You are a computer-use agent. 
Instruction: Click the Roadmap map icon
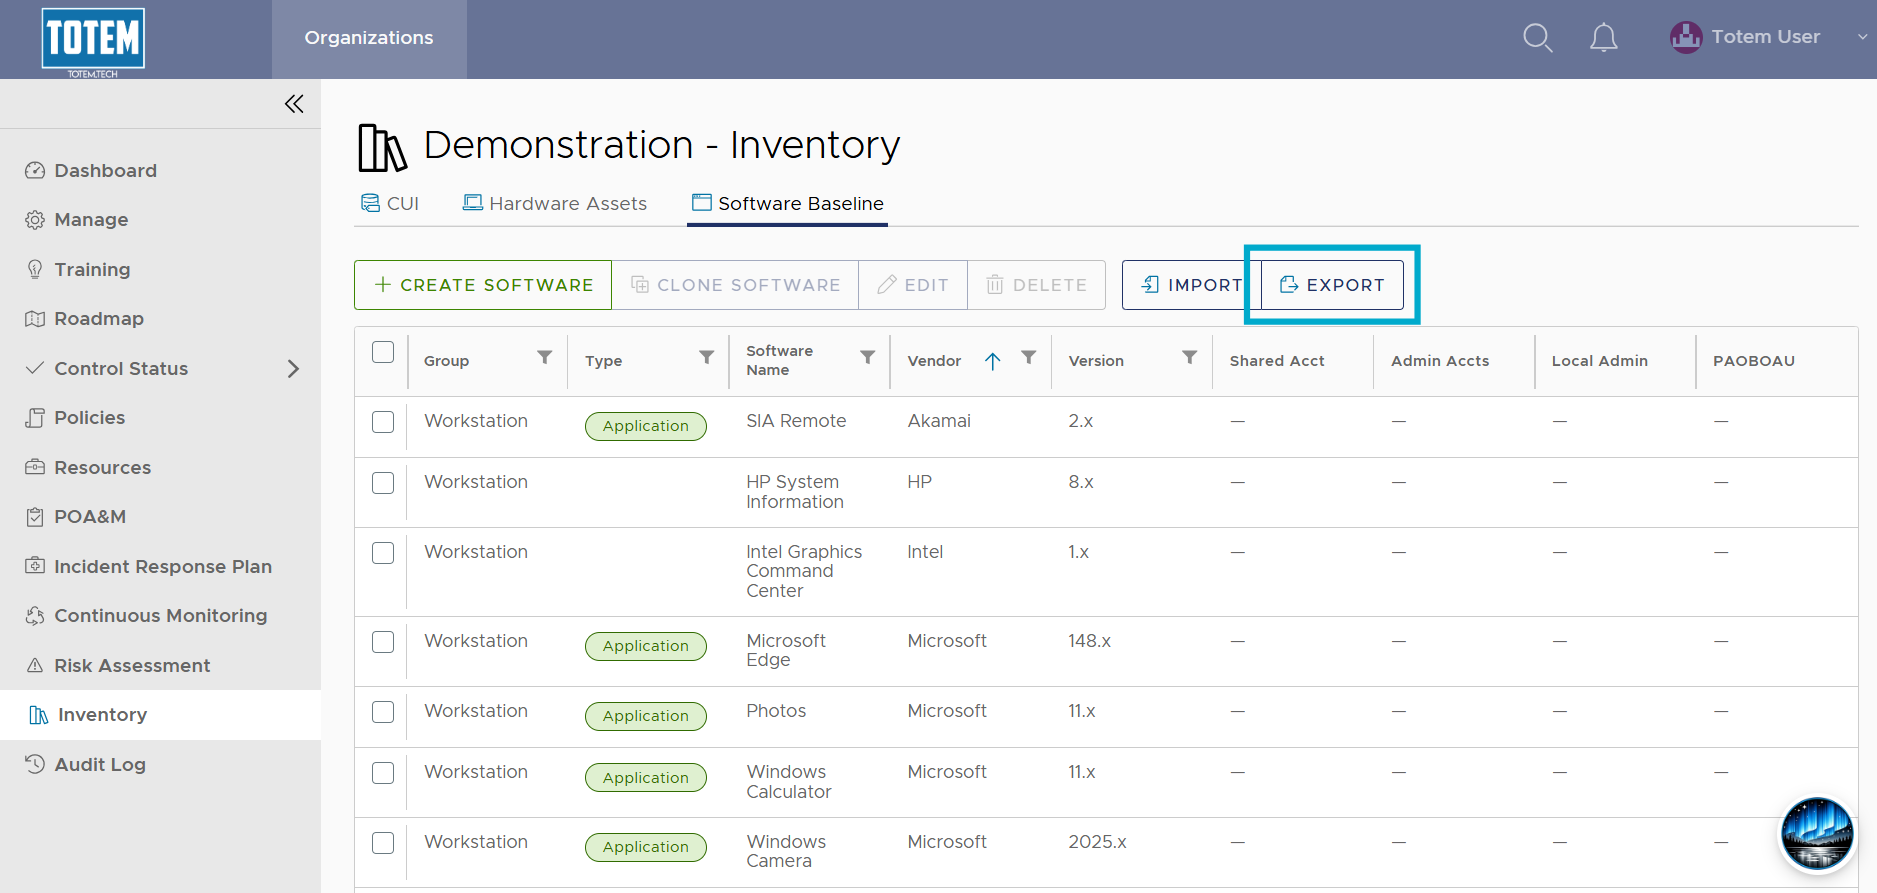[35, 319]
